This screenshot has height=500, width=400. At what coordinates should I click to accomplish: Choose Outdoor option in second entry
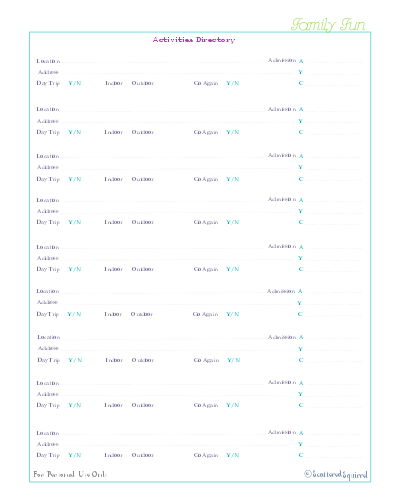click(x=143, y=132)
